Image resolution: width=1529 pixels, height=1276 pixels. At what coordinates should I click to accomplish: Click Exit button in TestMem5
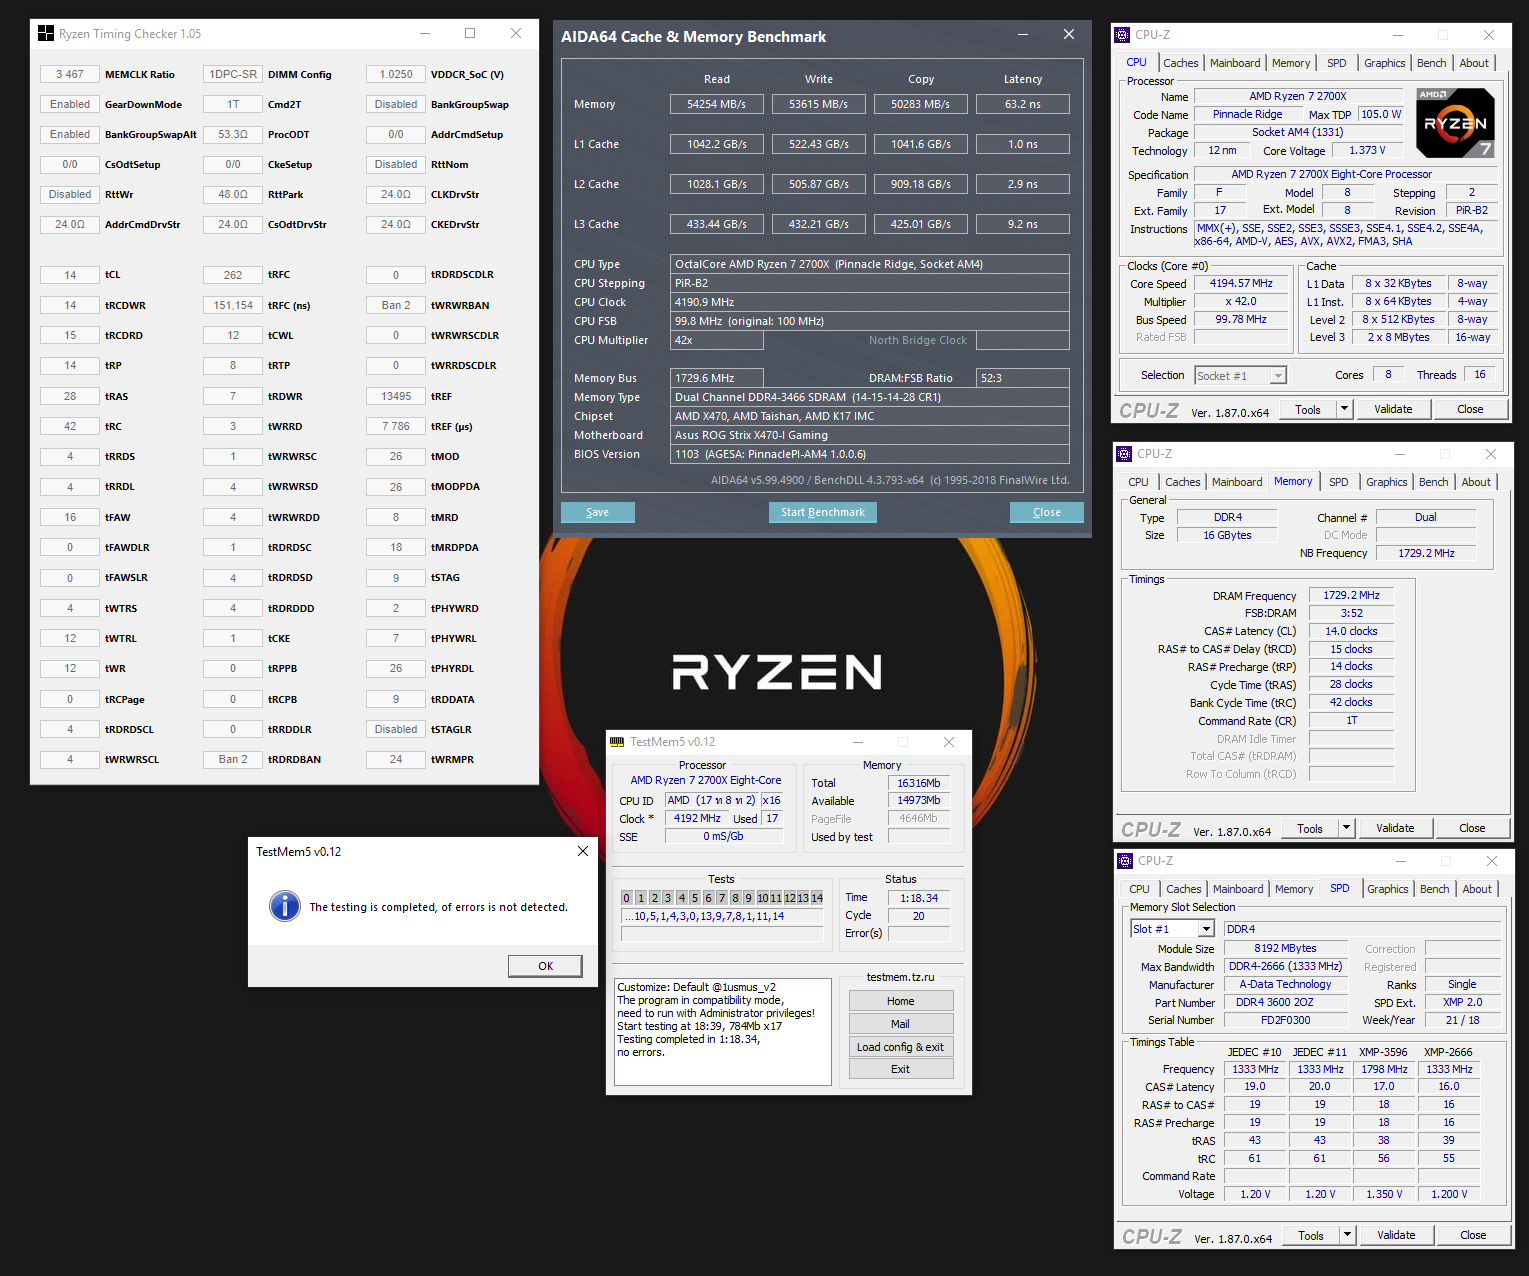[x=900, y=1069]
